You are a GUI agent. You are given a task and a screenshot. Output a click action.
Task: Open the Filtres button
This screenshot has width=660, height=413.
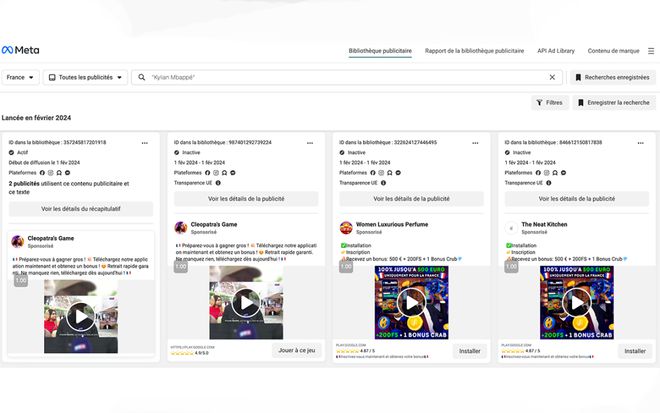(550, 102)
